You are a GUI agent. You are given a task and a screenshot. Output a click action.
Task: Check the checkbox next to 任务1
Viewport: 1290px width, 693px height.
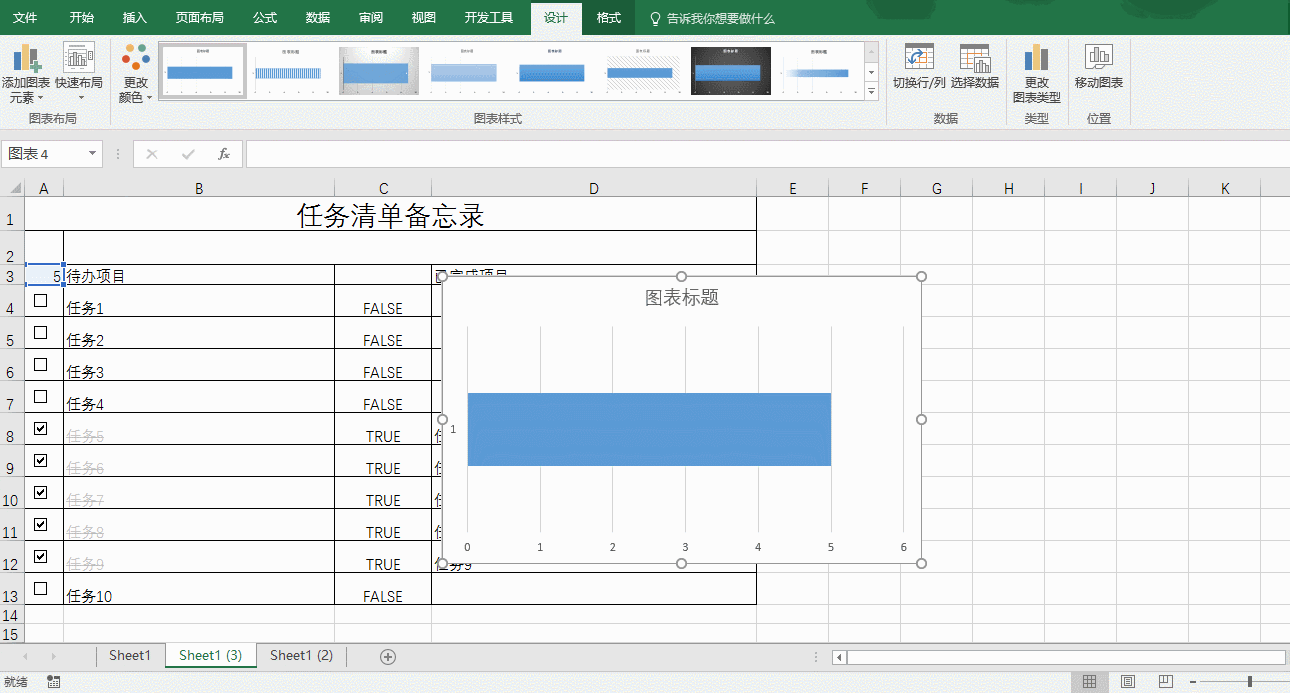click(41, 300)
